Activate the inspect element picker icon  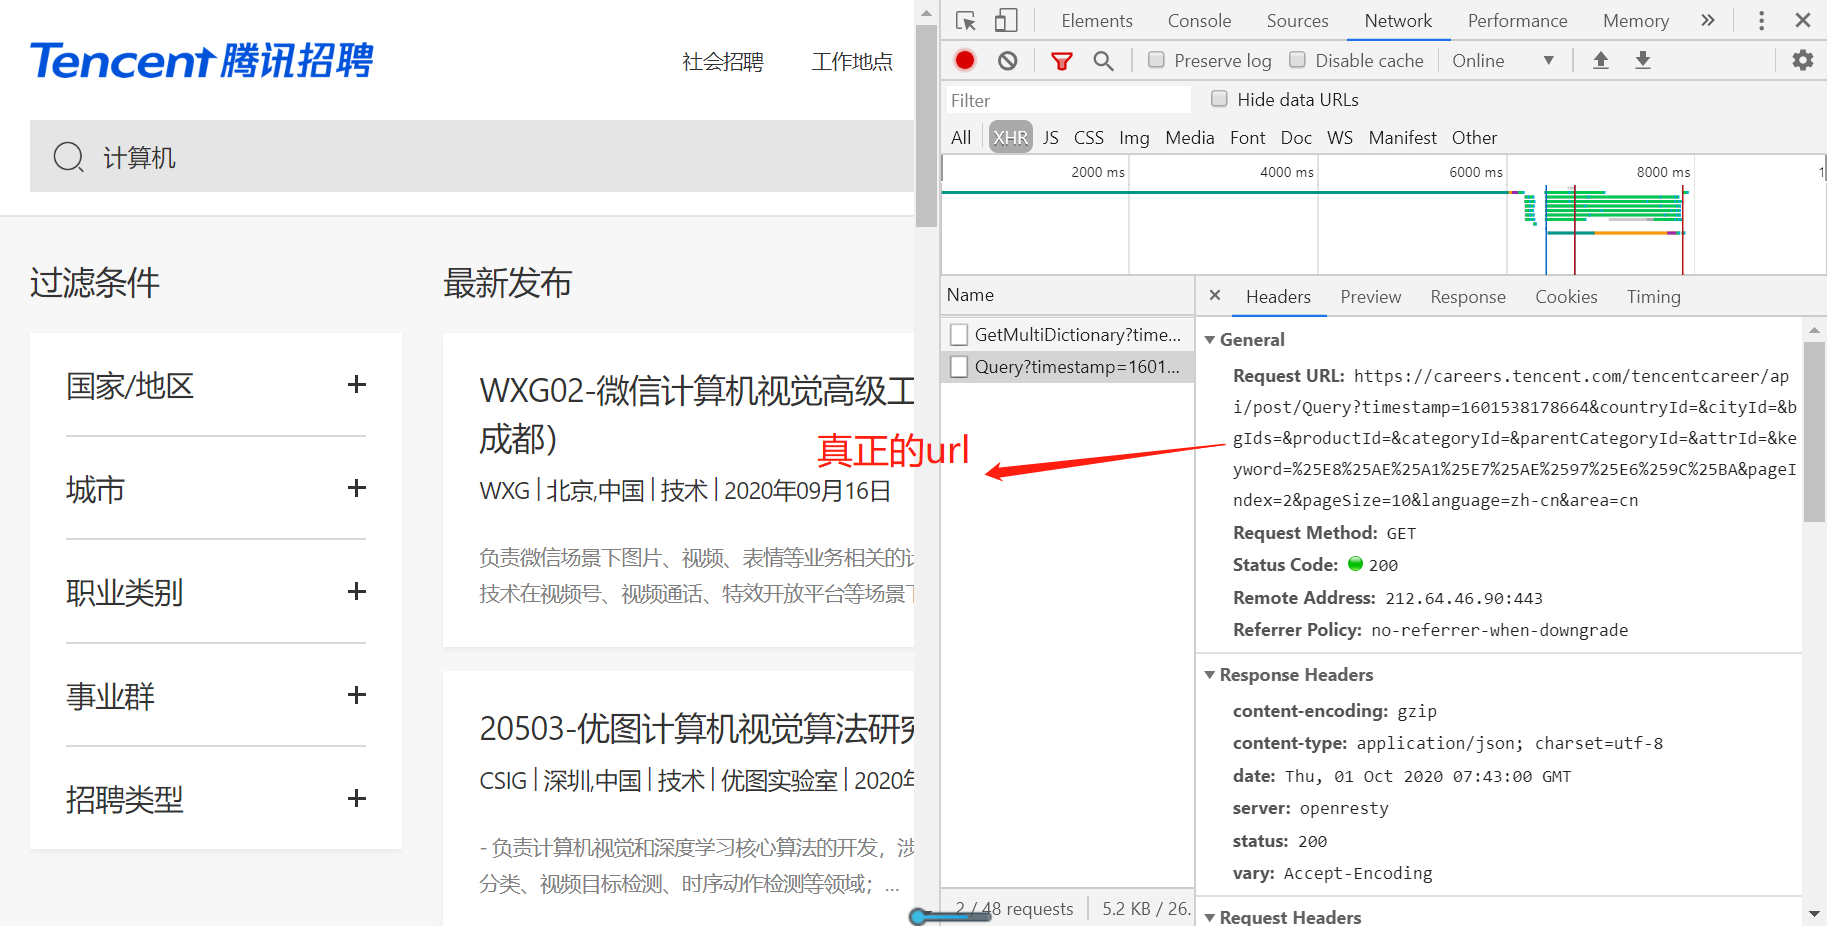(965, 20)
